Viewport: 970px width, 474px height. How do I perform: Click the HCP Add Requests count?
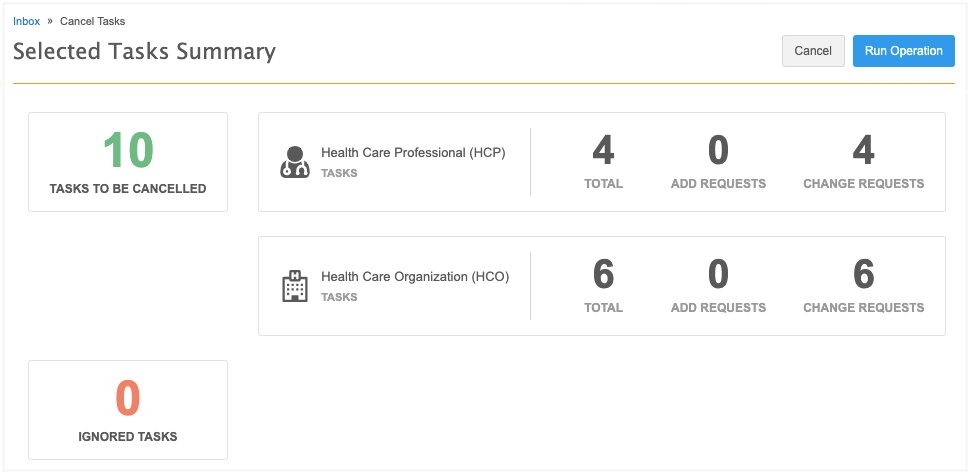[x=718, y=150]
